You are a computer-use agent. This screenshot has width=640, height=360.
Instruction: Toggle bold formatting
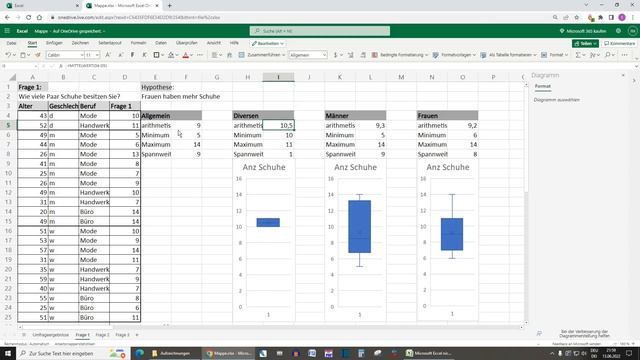click(132, 55)
